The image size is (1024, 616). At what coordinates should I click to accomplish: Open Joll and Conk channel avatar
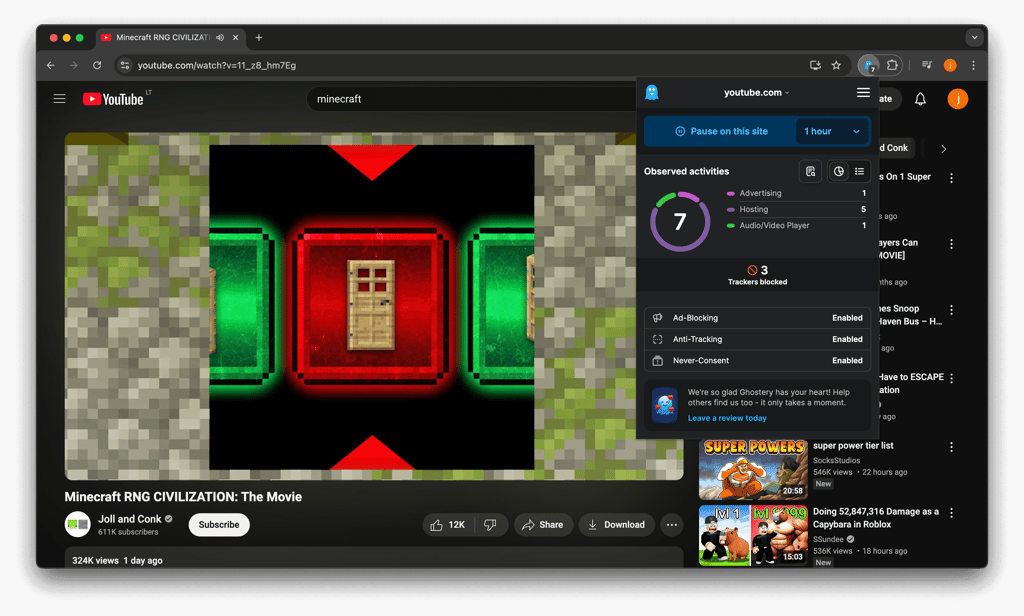pyautogui.click(x=77, y=525)
